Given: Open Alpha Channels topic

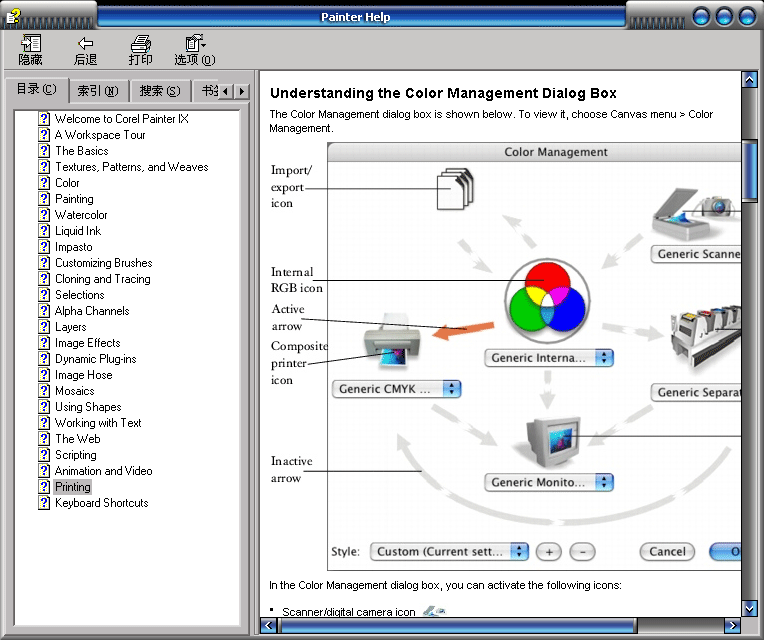Looking at the screenshot, I should point(92,311).
